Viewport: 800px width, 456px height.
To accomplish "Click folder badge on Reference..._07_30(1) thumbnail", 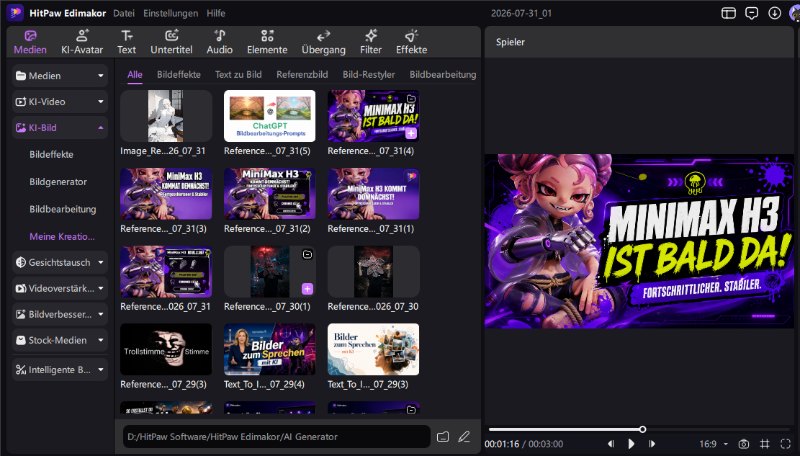I will pyautogui.click(x=307, y=254).
